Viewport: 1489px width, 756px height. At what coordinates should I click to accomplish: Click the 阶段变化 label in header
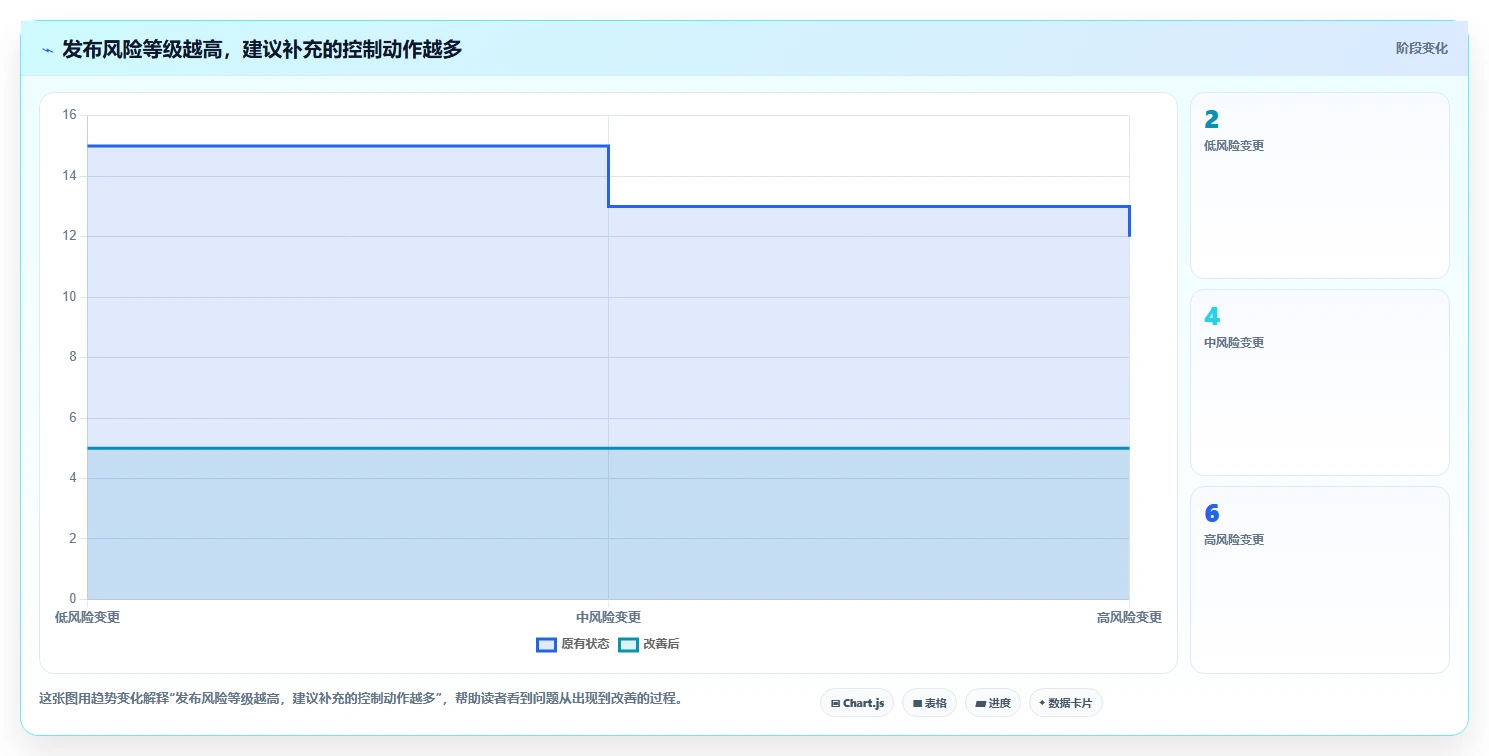tap(1421, 48)
